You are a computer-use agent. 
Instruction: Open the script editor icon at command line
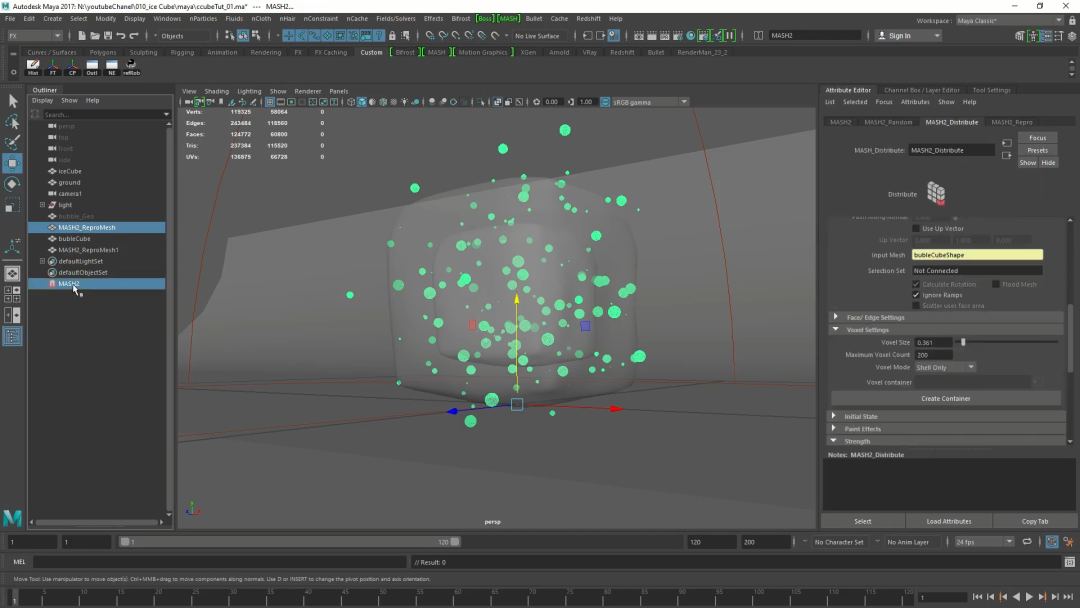[x=1069, y=562]
